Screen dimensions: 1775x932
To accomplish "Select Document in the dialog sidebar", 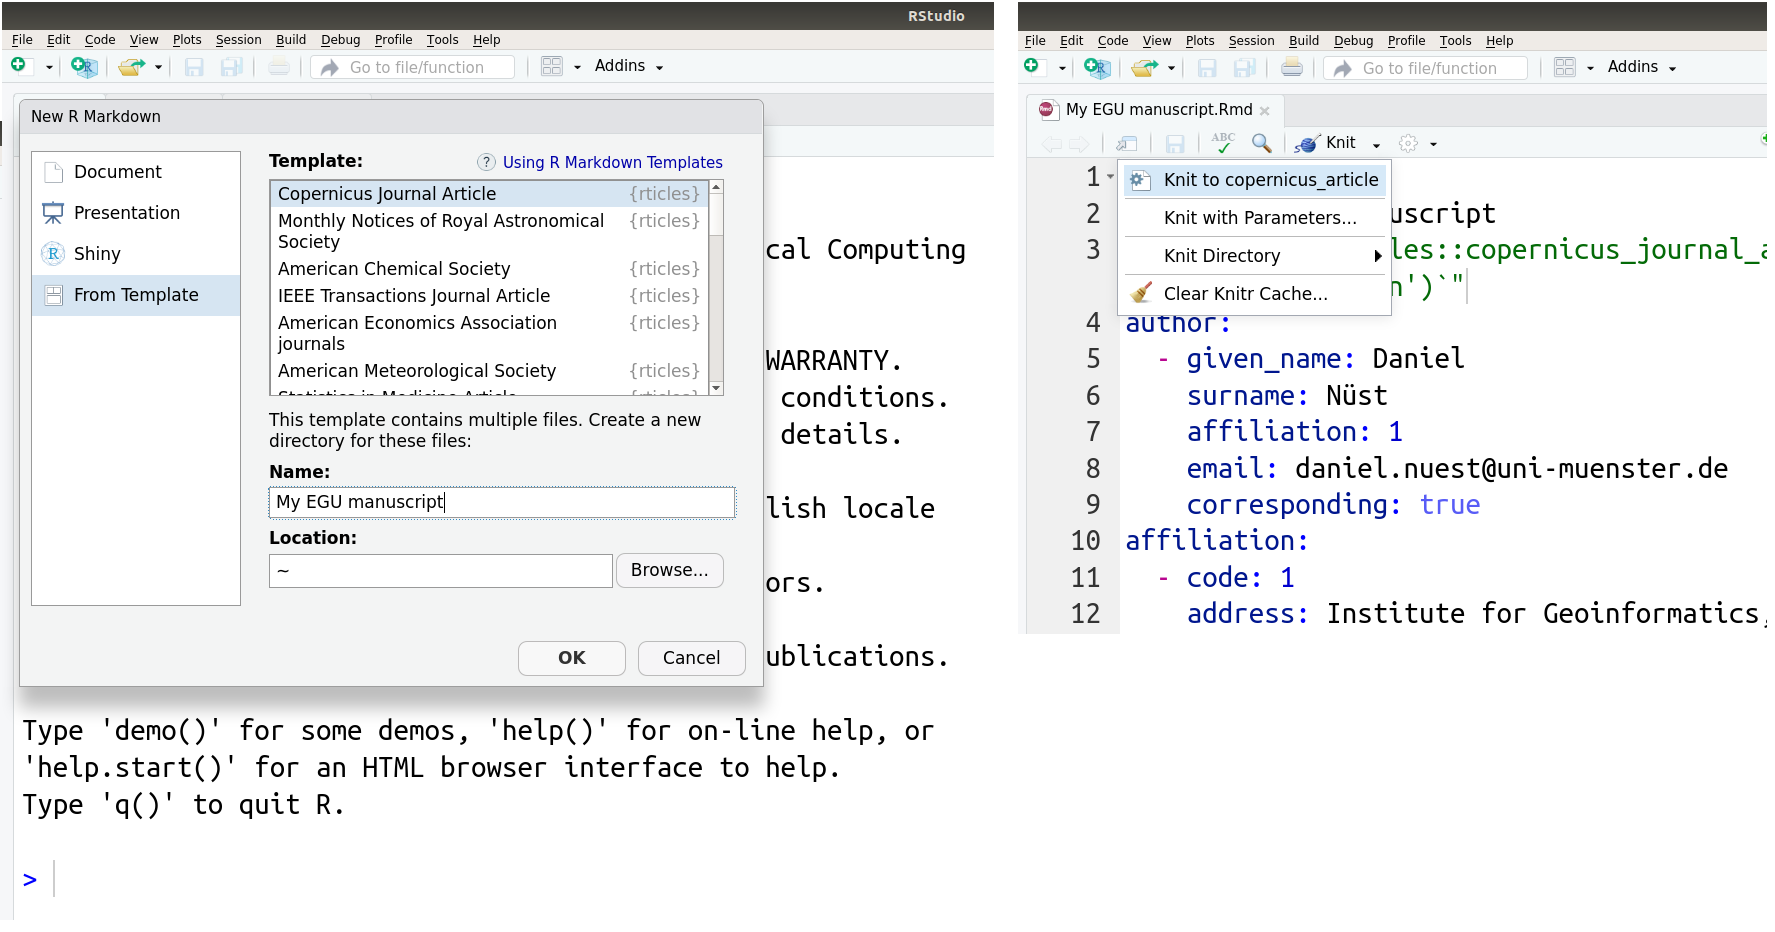I will [x=136, y=172].
